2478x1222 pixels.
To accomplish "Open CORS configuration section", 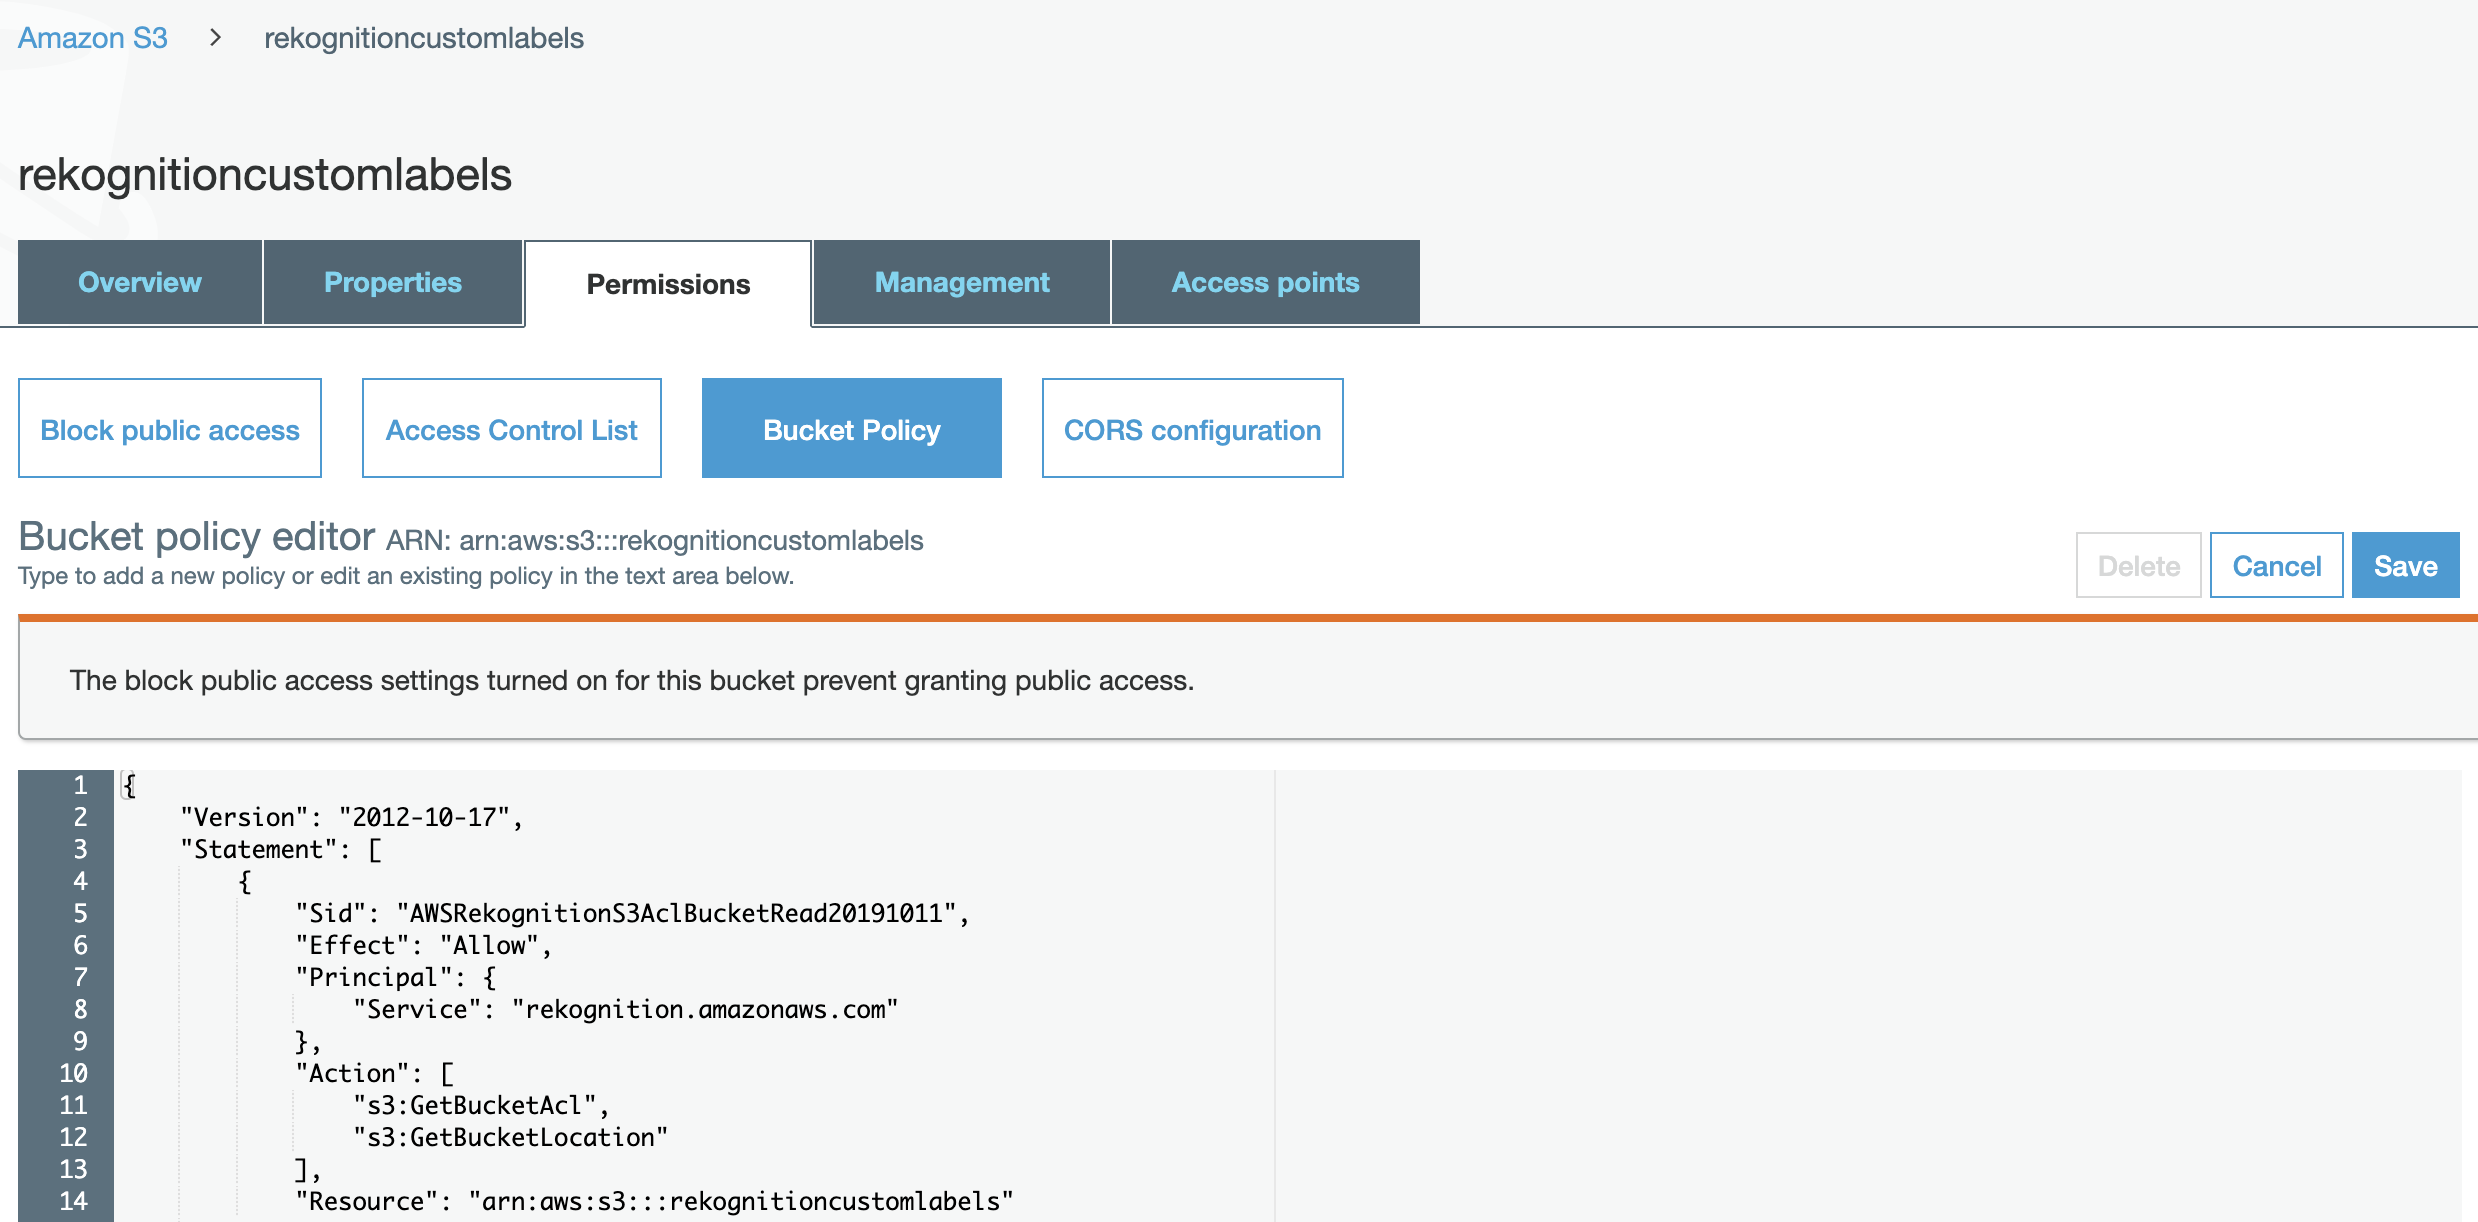I will tap(1192, 429).
